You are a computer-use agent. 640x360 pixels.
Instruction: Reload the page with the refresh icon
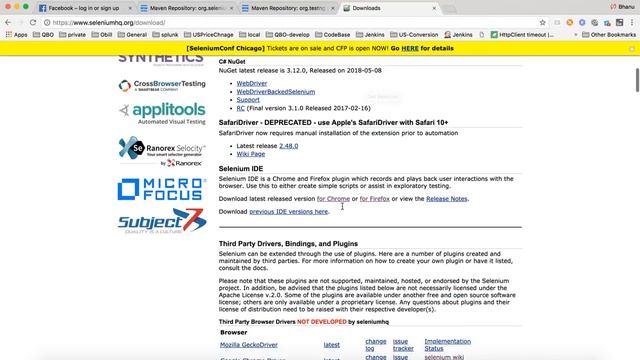[33, 22]
